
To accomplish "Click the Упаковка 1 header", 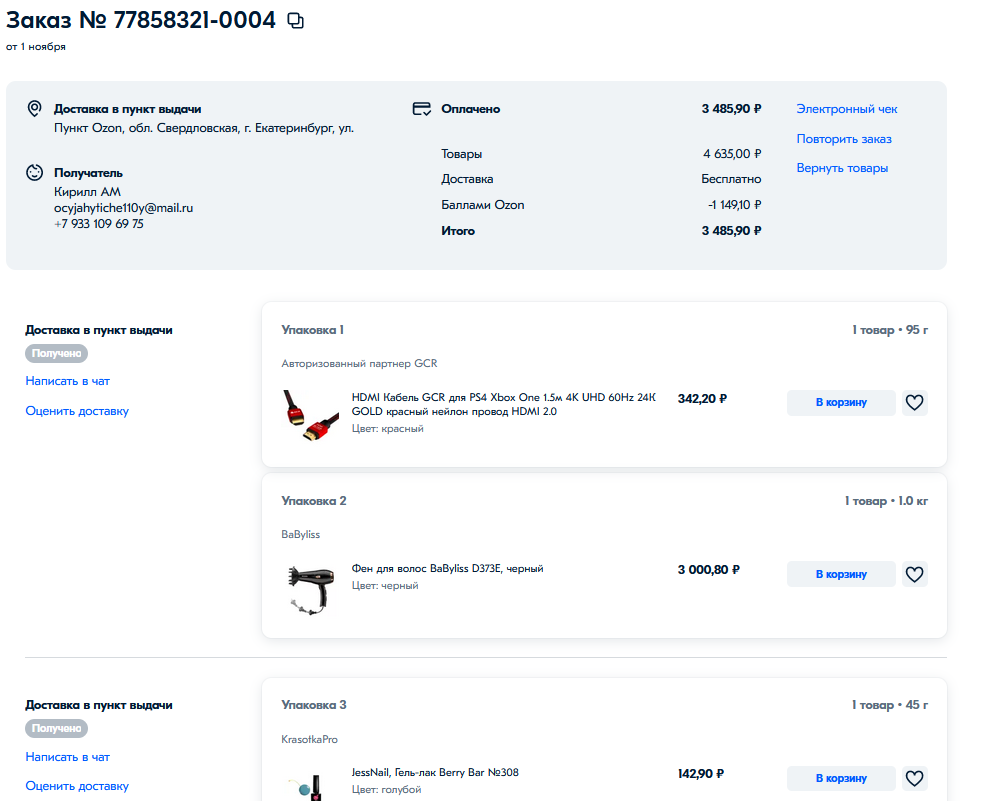I will click(x=313, y=330).
